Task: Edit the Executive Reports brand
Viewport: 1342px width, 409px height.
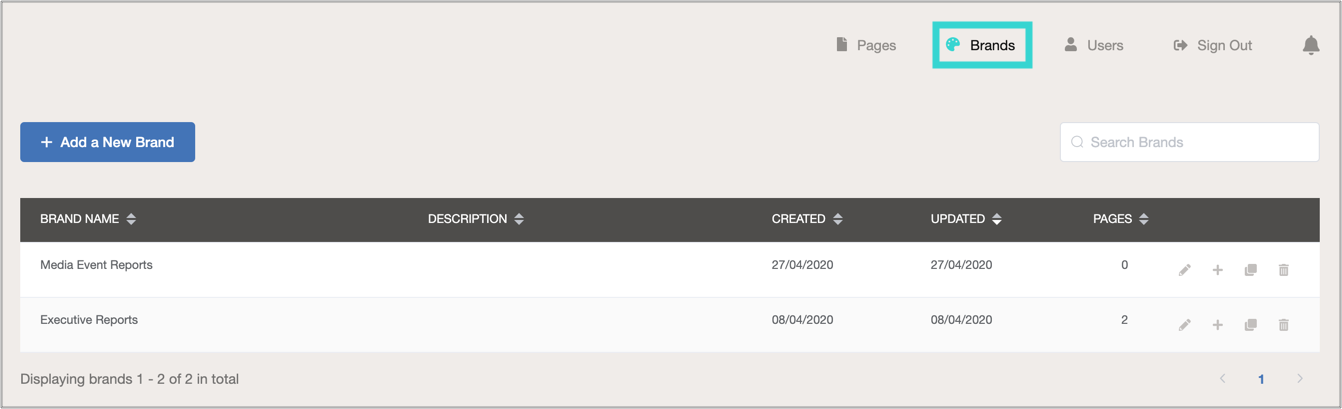Action: coord(1184,325)
